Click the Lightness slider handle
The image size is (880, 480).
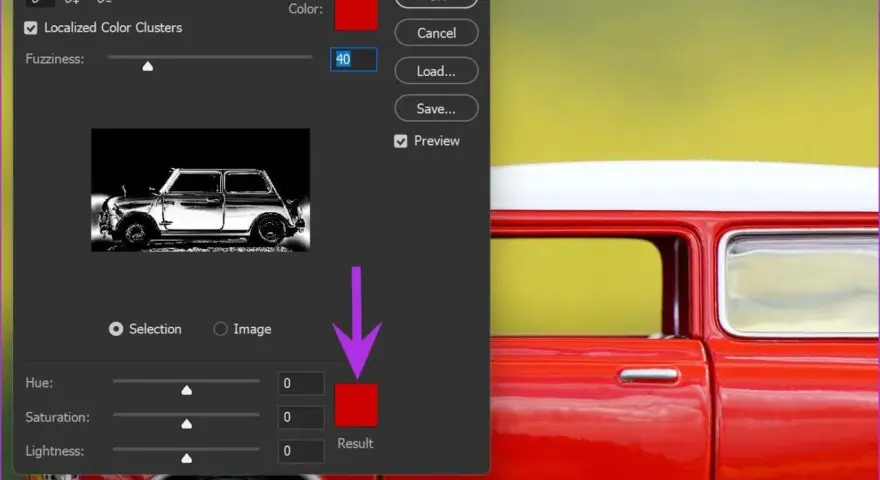tap(187, 458)
